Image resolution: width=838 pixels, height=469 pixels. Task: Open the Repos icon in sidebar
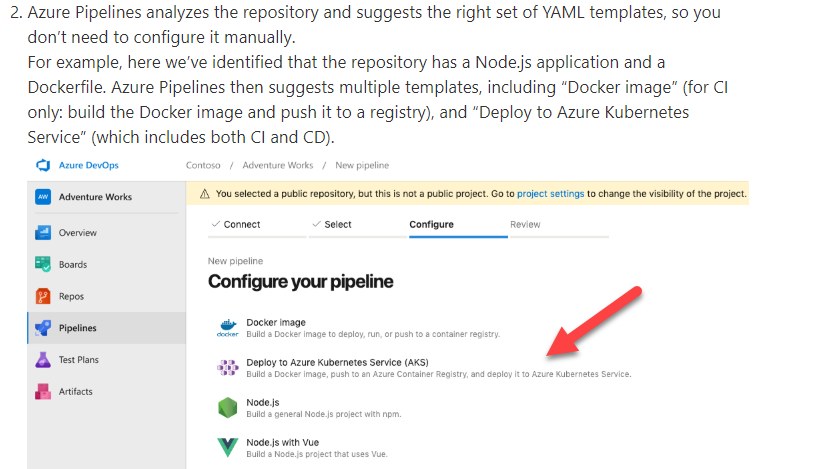(x=43, y=296)
